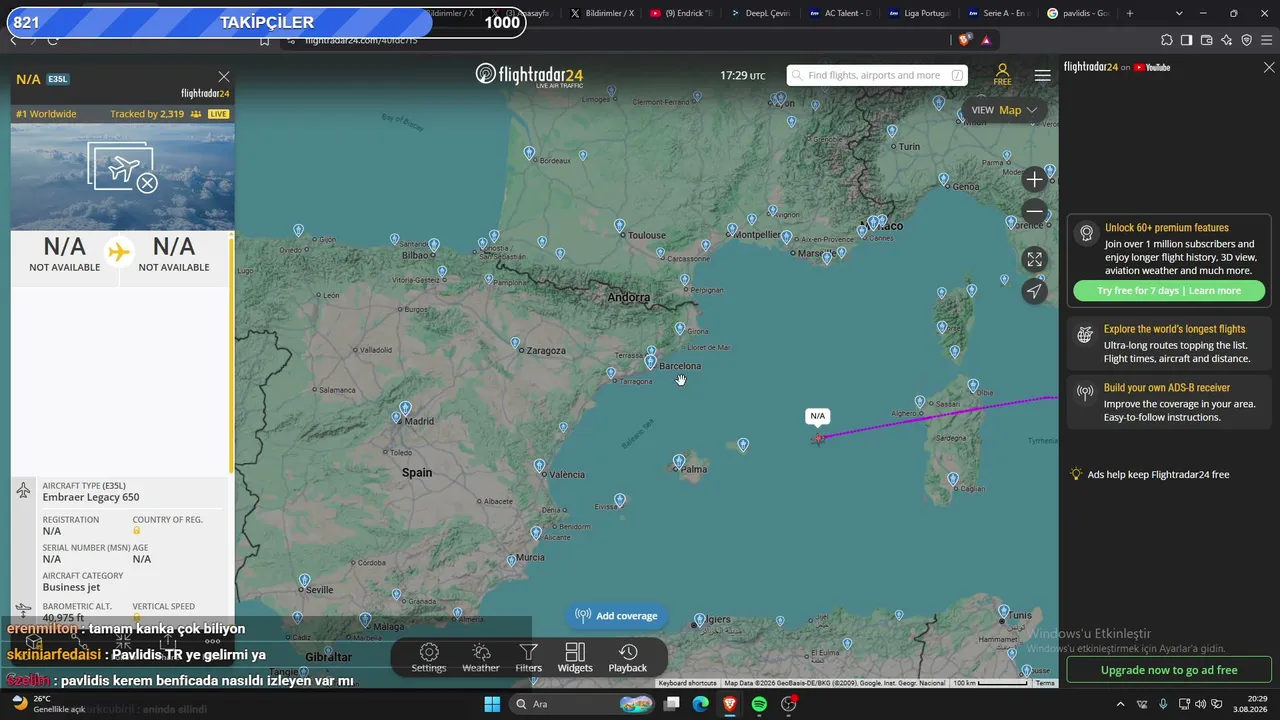Click the Barcelona airport pin
The width and height of the screenshot is (1280, 720).
click(x=651, y=362)
